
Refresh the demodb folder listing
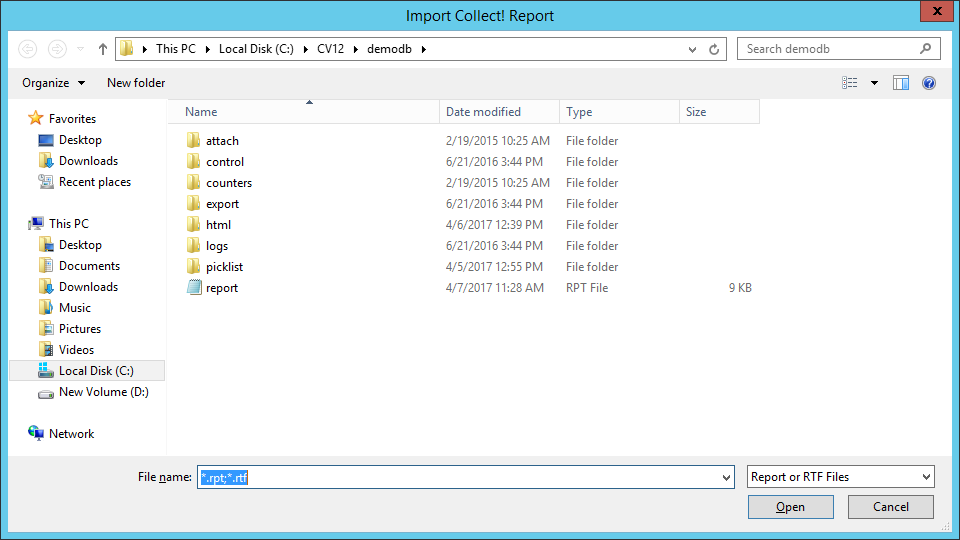[x=714, y=50]
